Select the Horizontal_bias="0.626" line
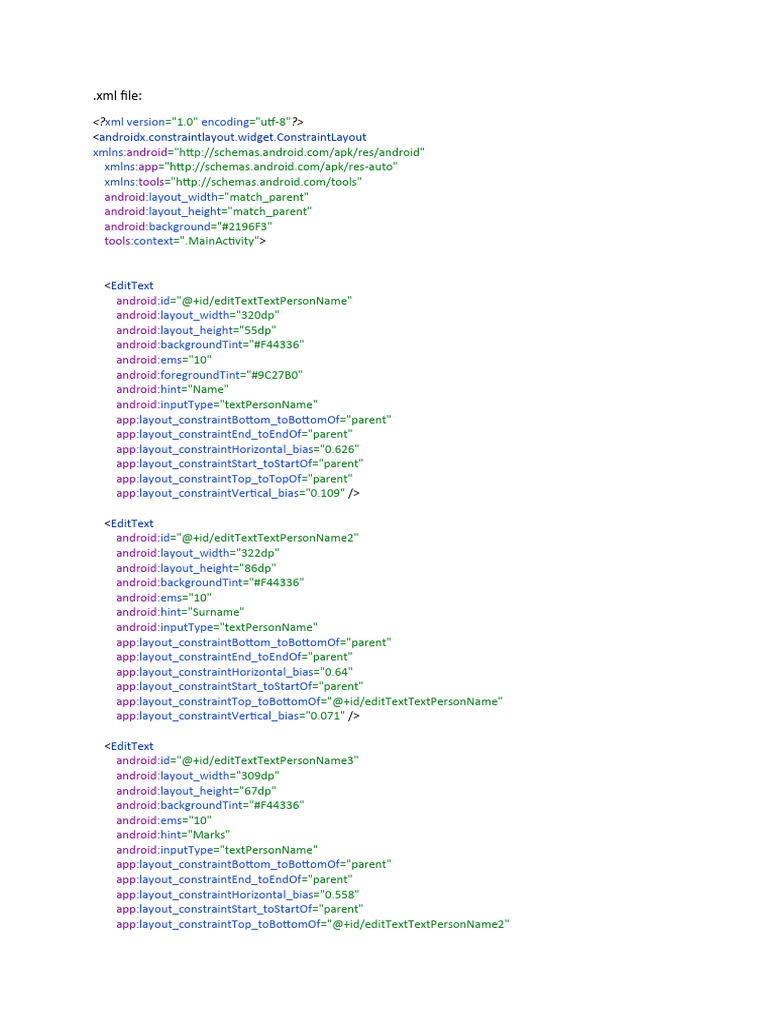This screenshot has height=1024, width=768. pos(238,449)
